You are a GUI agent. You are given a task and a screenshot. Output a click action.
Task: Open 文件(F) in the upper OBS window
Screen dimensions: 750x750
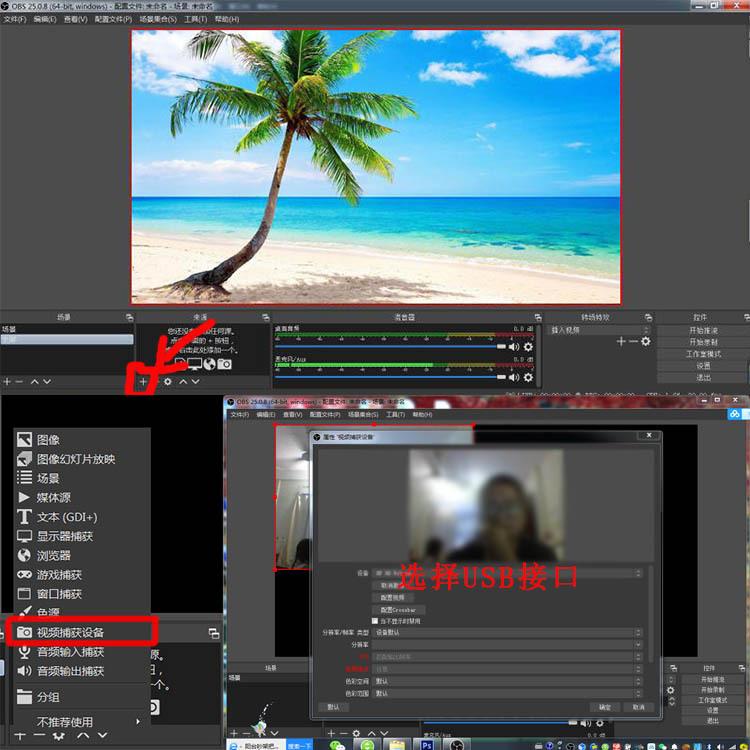(15, 19)
